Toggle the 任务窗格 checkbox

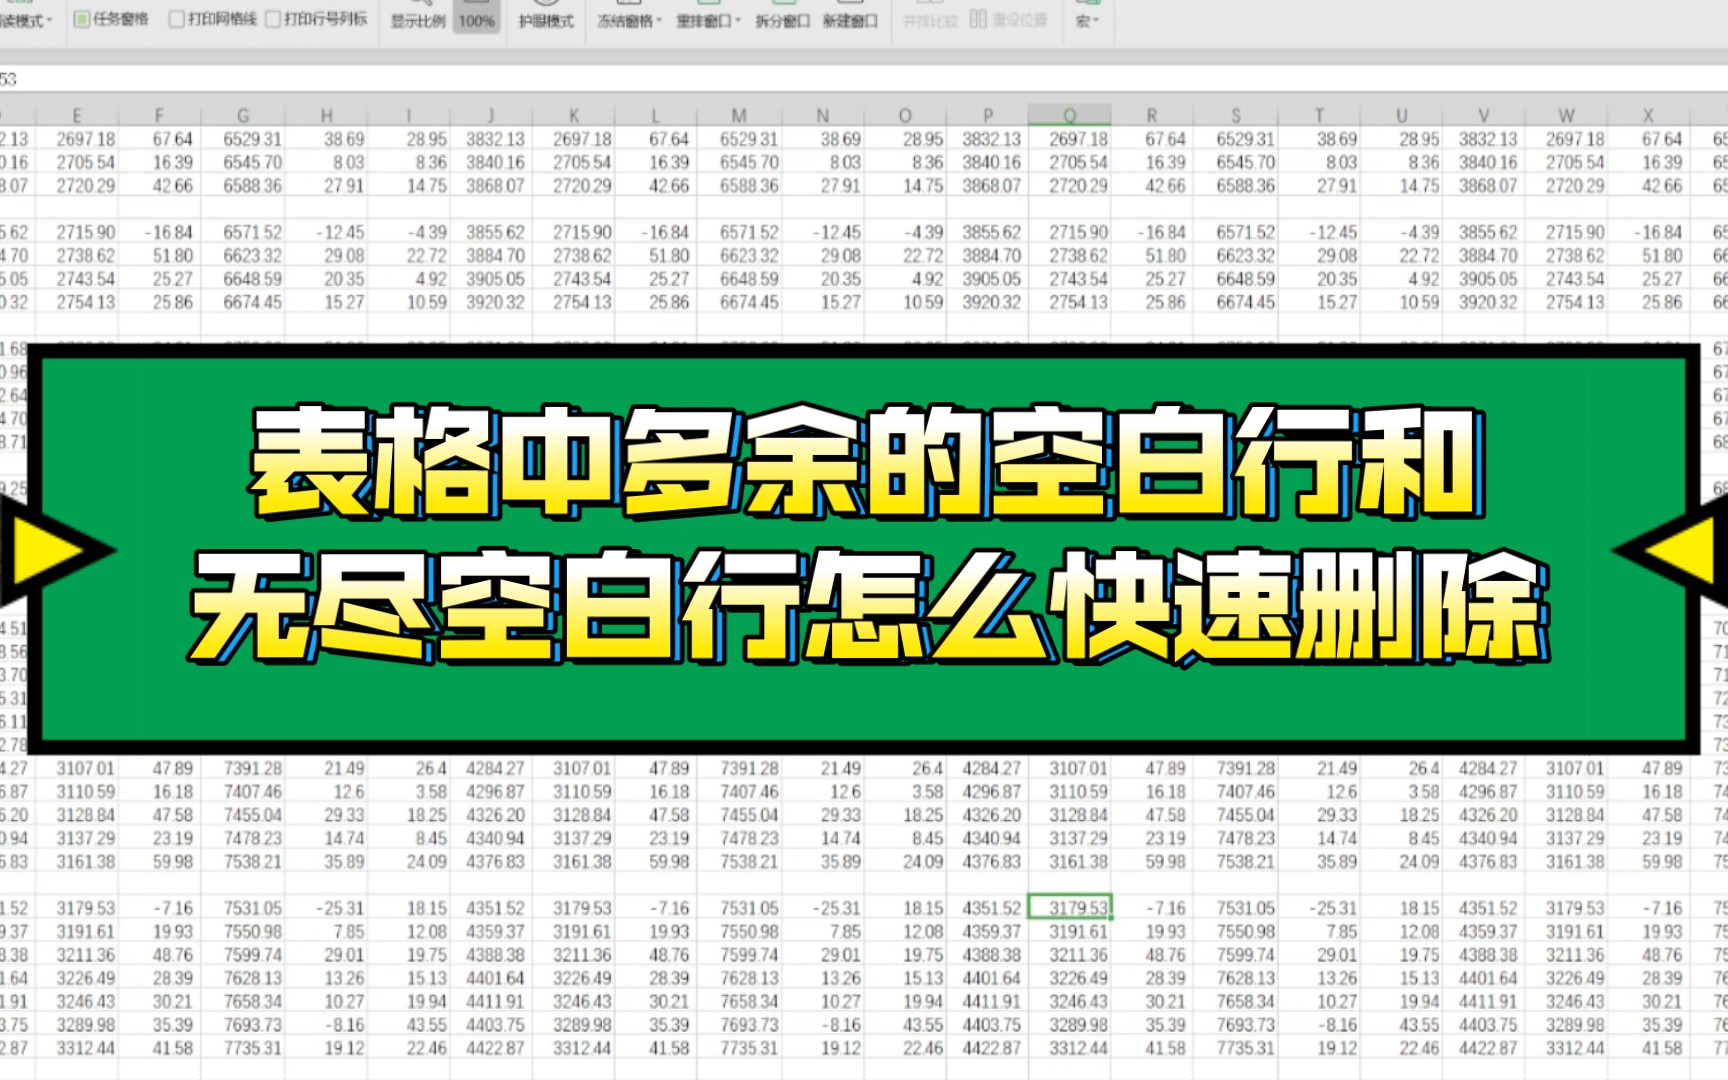click(x=112, y=19)
